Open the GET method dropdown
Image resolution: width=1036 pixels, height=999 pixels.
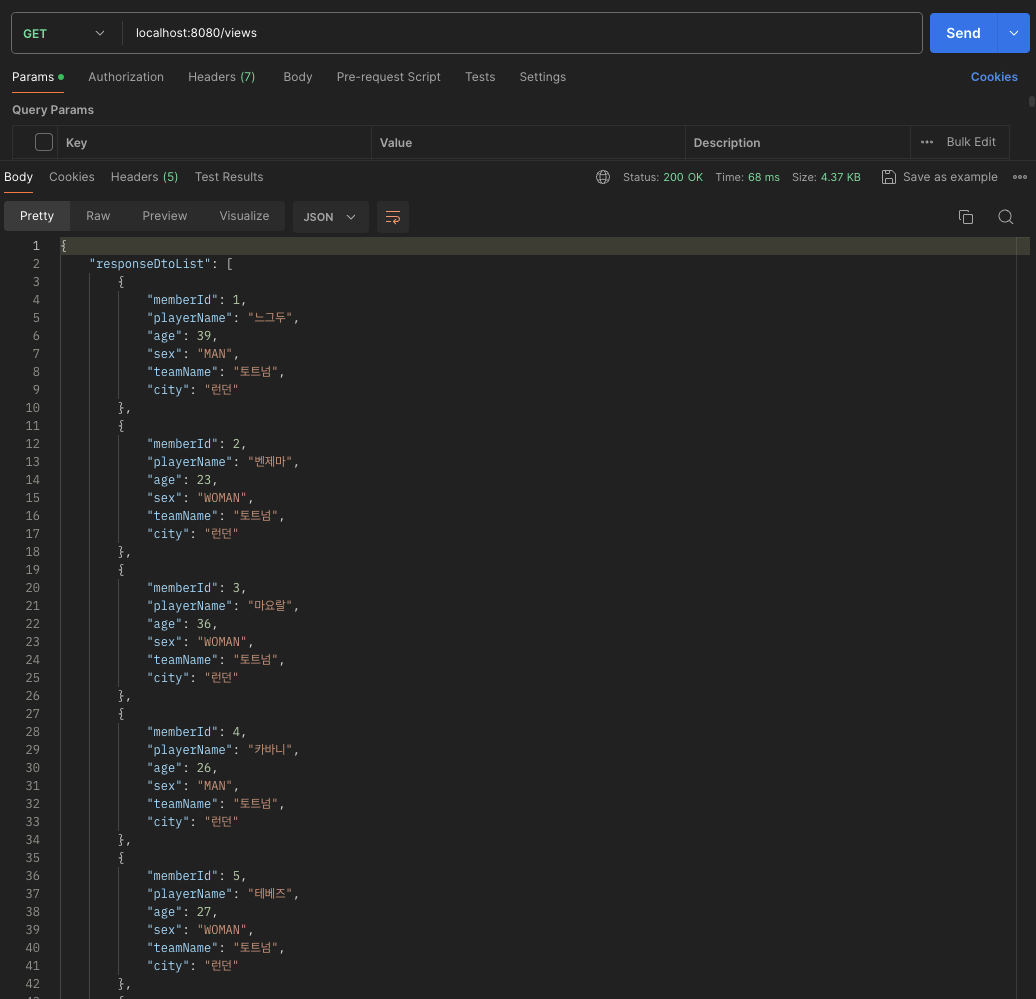(63, 33)
